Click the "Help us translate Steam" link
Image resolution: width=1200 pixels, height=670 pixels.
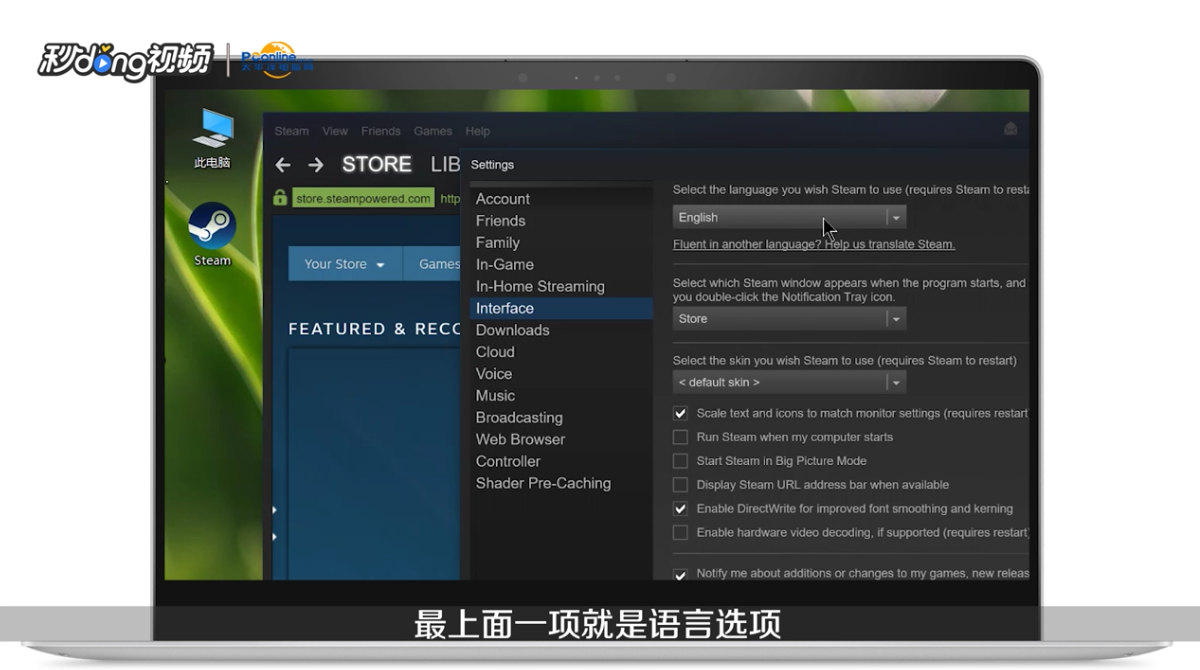click(813, 244)
